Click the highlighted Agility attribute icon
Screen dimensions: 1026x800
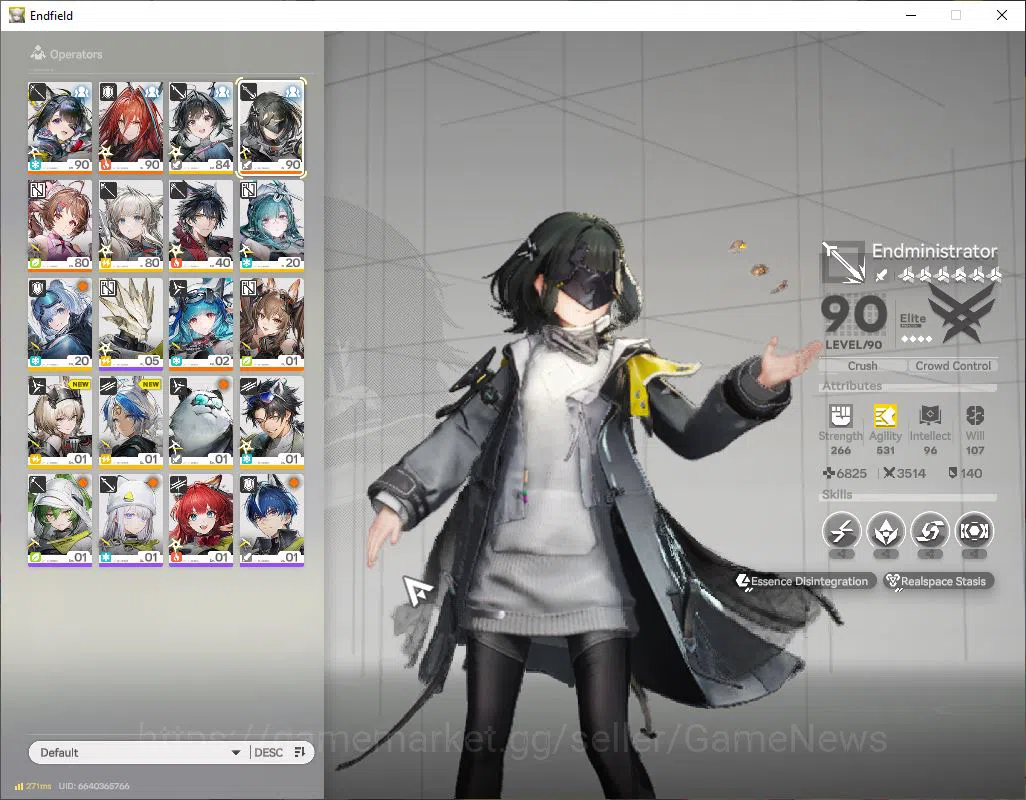pos(885,415)
